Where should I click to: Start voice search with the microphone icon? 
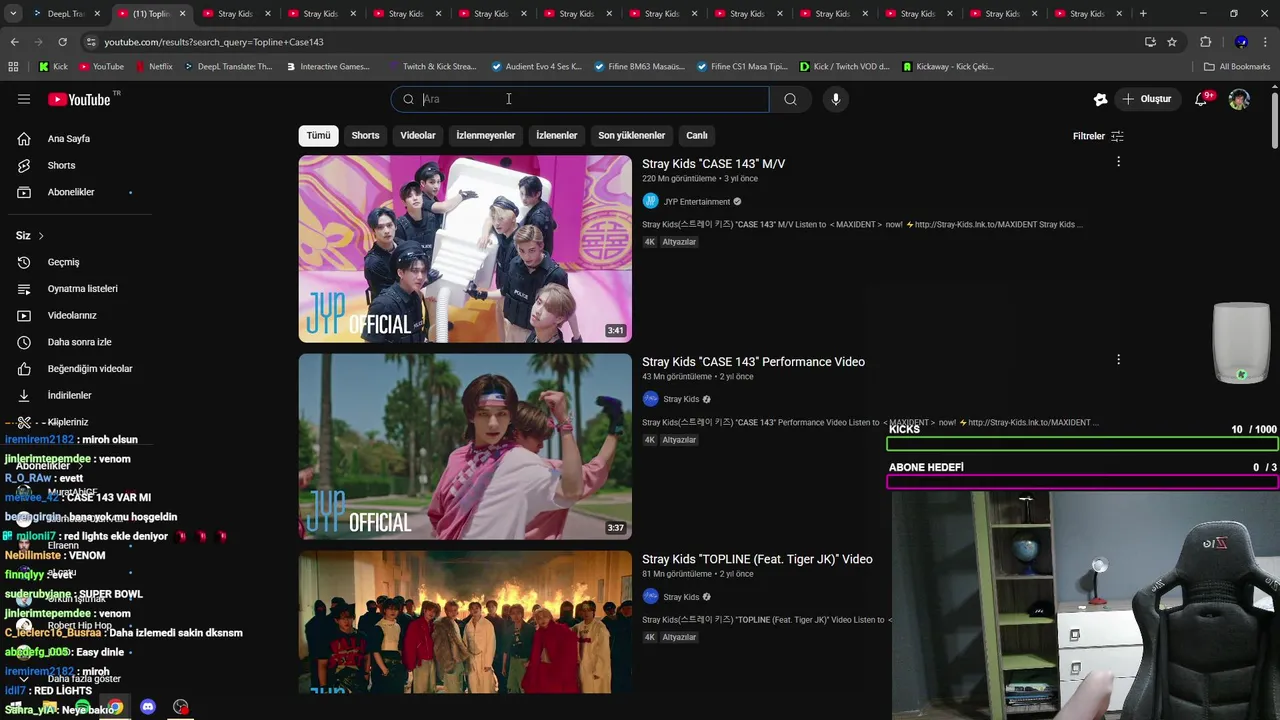coord(836,99)
